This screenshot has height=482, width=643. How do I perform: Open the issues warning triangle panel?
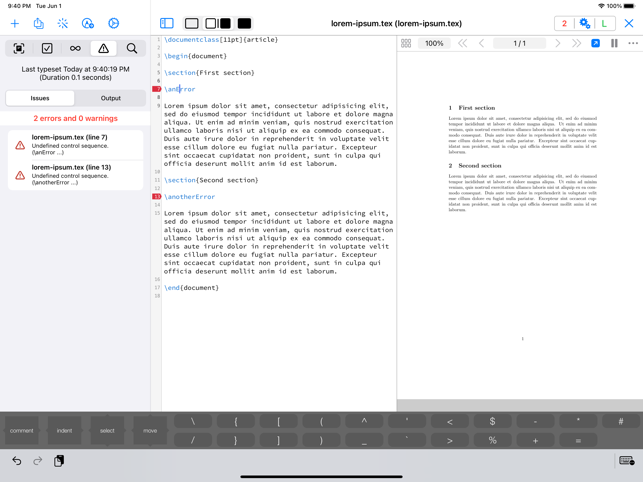tap(103, 48)
